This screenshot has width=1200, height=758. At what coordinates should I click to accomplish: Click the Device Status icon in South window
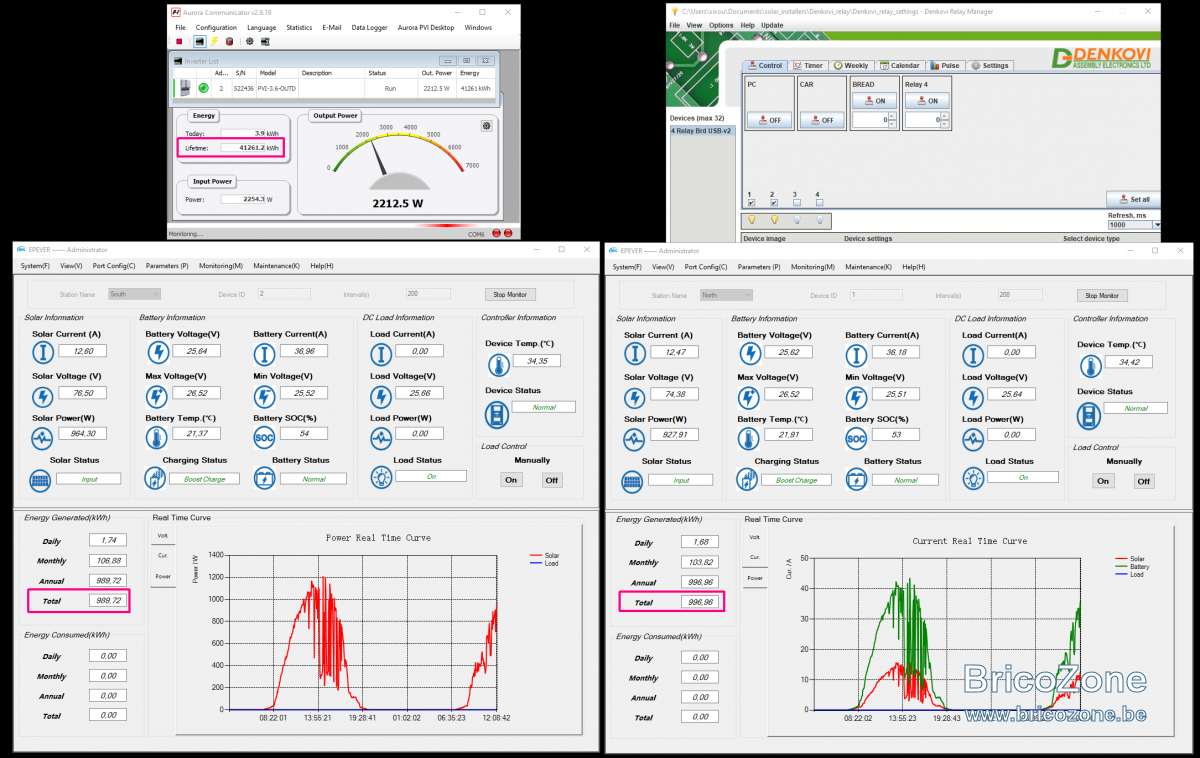(496, 413)
